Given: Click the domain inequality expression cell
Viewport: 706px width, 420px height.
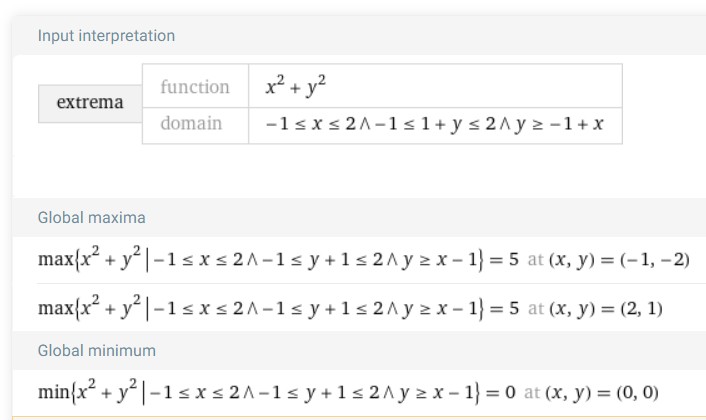Looking at the screenshot, I should pos(435,126).
